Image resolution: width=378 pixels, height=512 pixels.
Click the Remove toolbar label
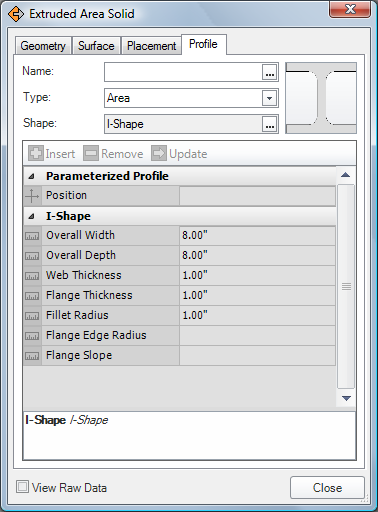coord(122,154)
